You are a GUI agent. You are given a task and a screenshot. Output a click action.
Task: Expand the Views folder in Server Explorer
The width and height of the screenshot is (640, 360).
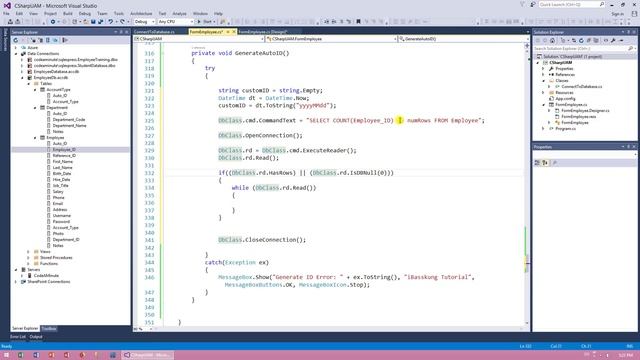point(28,251)
